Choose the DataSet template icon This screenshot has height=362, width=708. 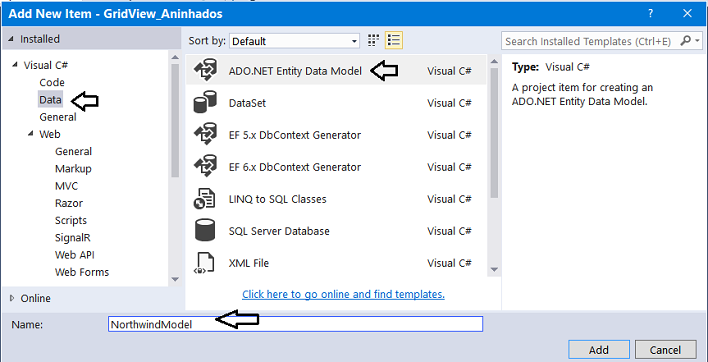click(205, 102)
